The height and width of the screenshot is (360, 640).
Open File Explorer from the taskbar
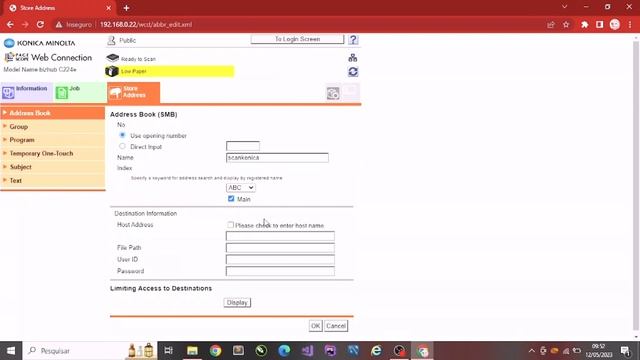tap(192, 351)
